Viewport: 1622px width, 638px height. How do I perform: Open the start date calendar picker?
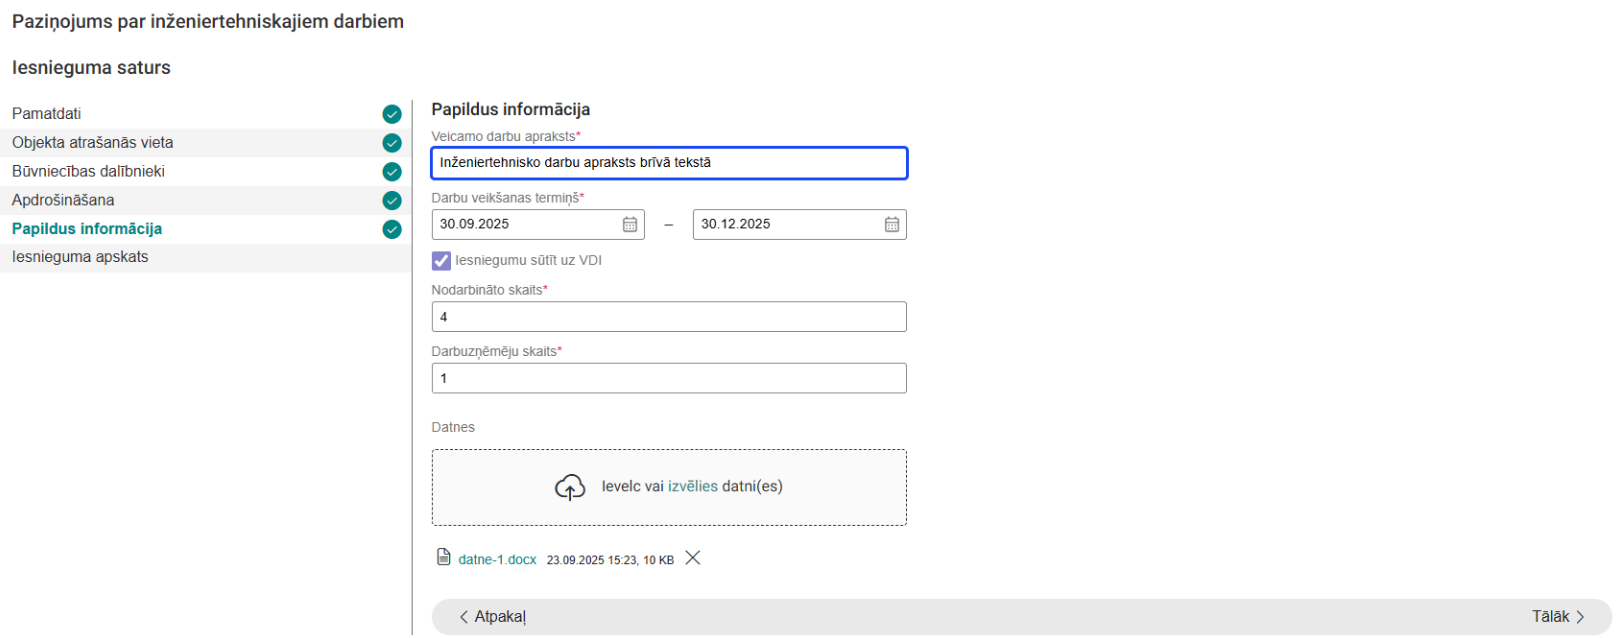tap(630, 225)
